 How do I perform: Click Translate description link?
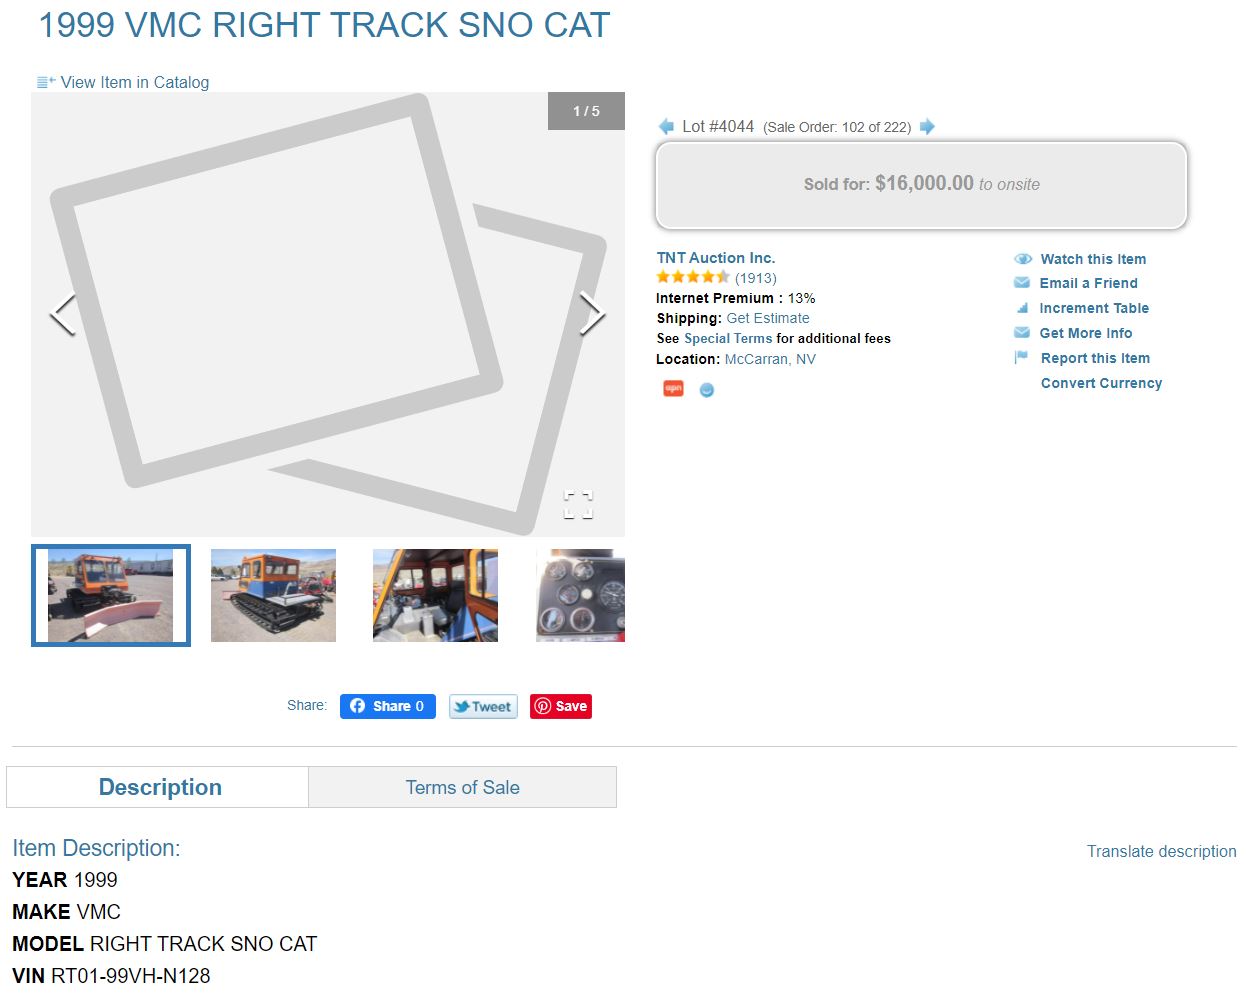pos(1161,851)
